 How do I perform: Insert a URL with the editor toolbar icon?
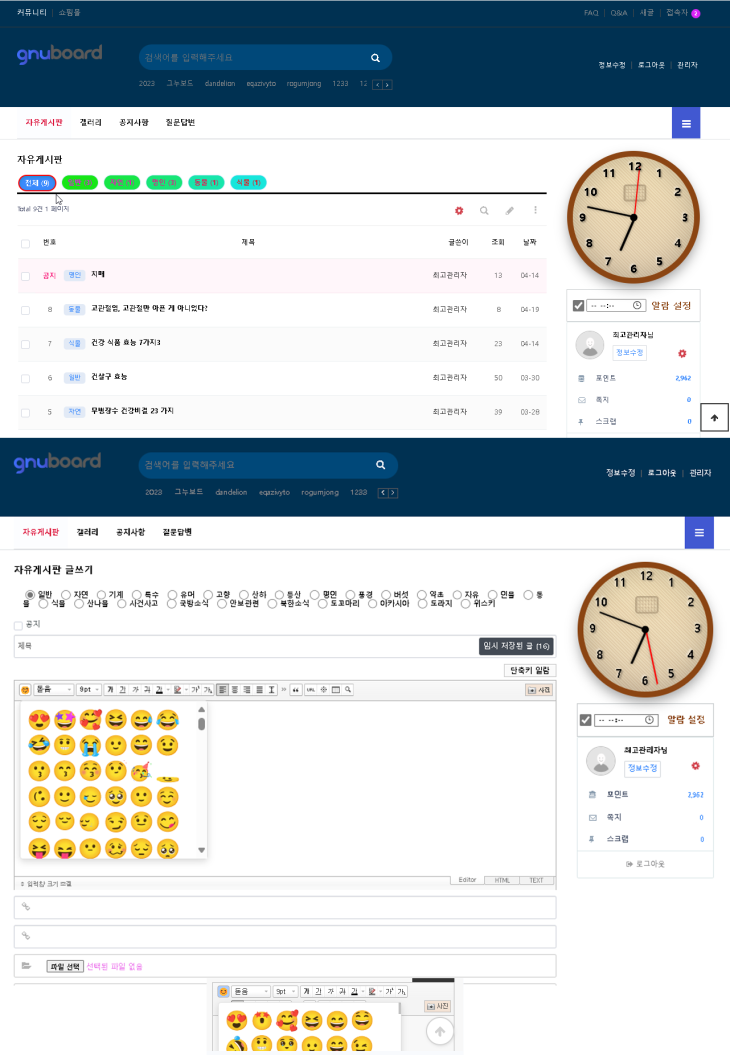(311, 690)
